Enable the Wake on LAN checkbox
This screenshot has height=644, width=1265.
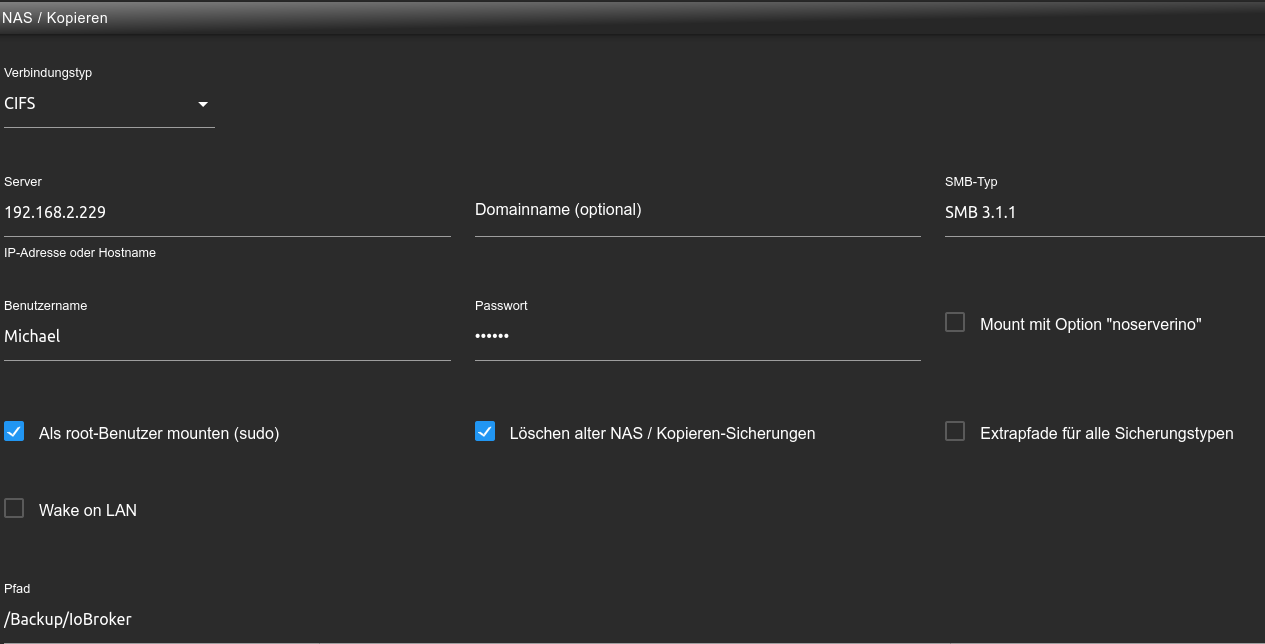[14, 508]
